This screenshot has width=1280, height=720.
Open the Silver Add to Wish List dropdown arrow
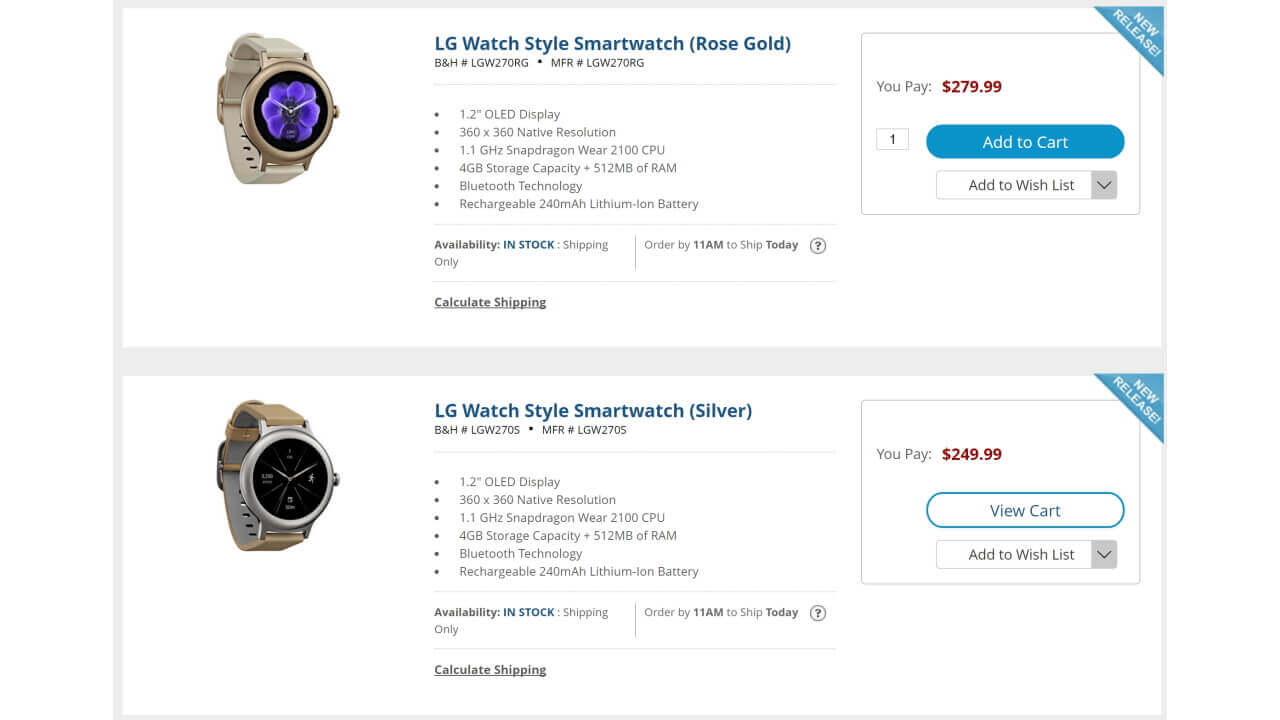(x=1103, y=553)
